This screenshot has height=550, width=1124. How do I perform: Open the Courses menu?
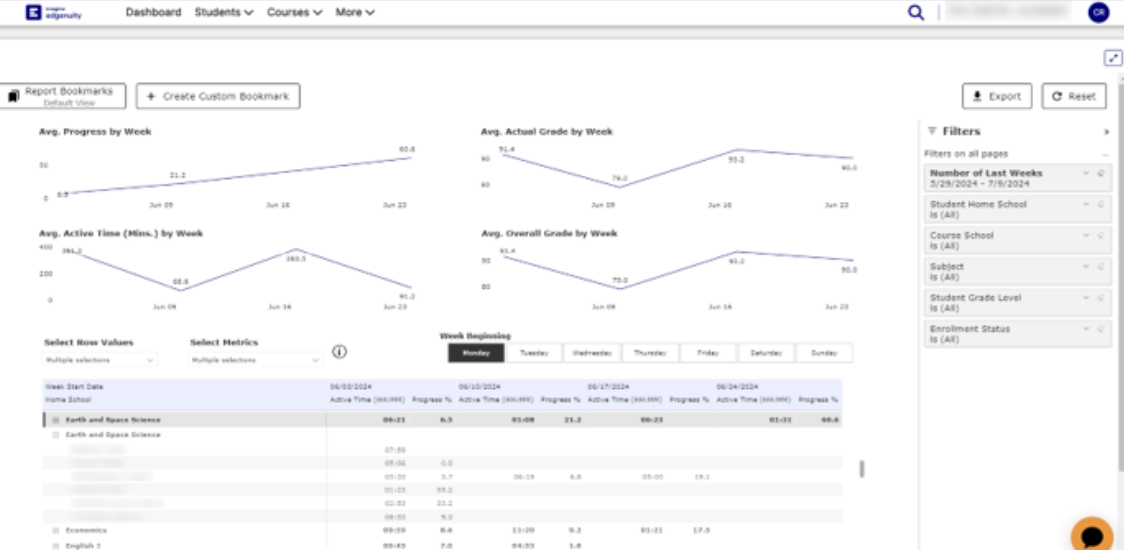click(295, 12)
